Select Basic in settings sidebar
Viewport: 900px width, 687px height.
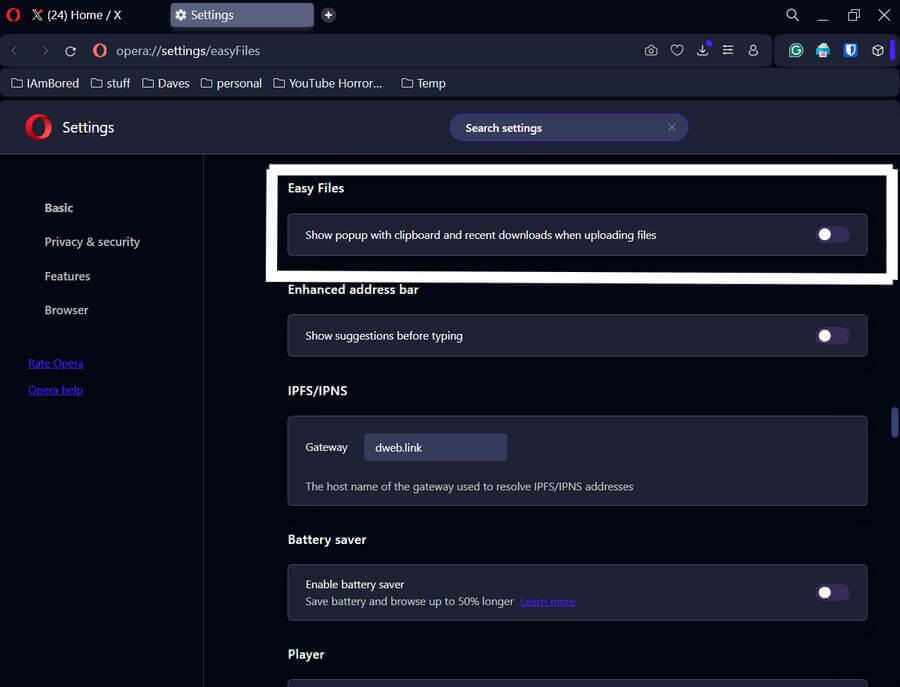[x=59, y=208]
